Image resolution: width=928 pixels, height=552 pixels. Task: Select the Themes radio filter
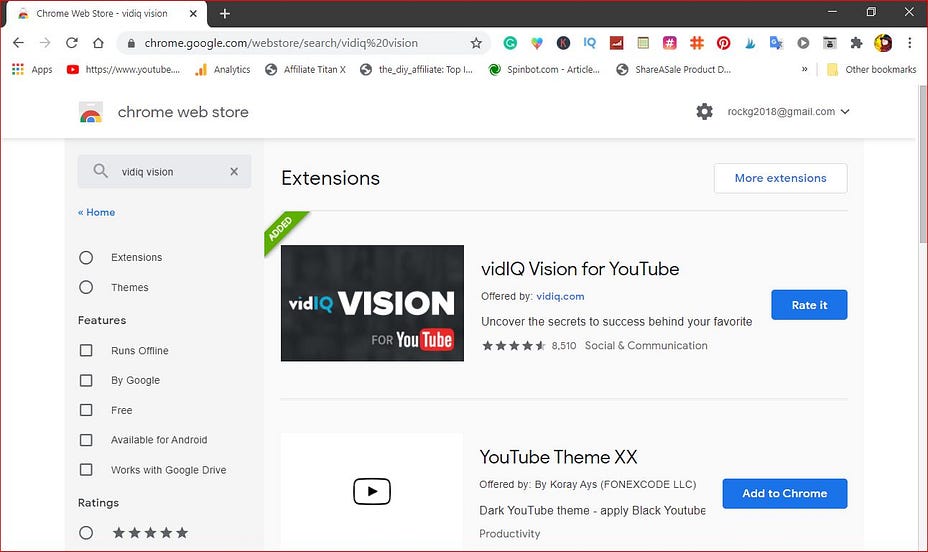[86, 287]
